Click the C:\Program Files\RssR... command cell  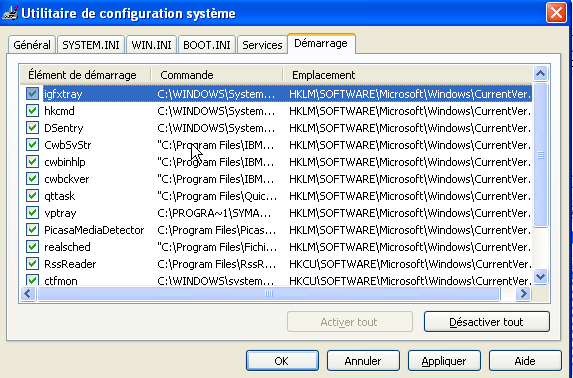(x=216, y=264)
